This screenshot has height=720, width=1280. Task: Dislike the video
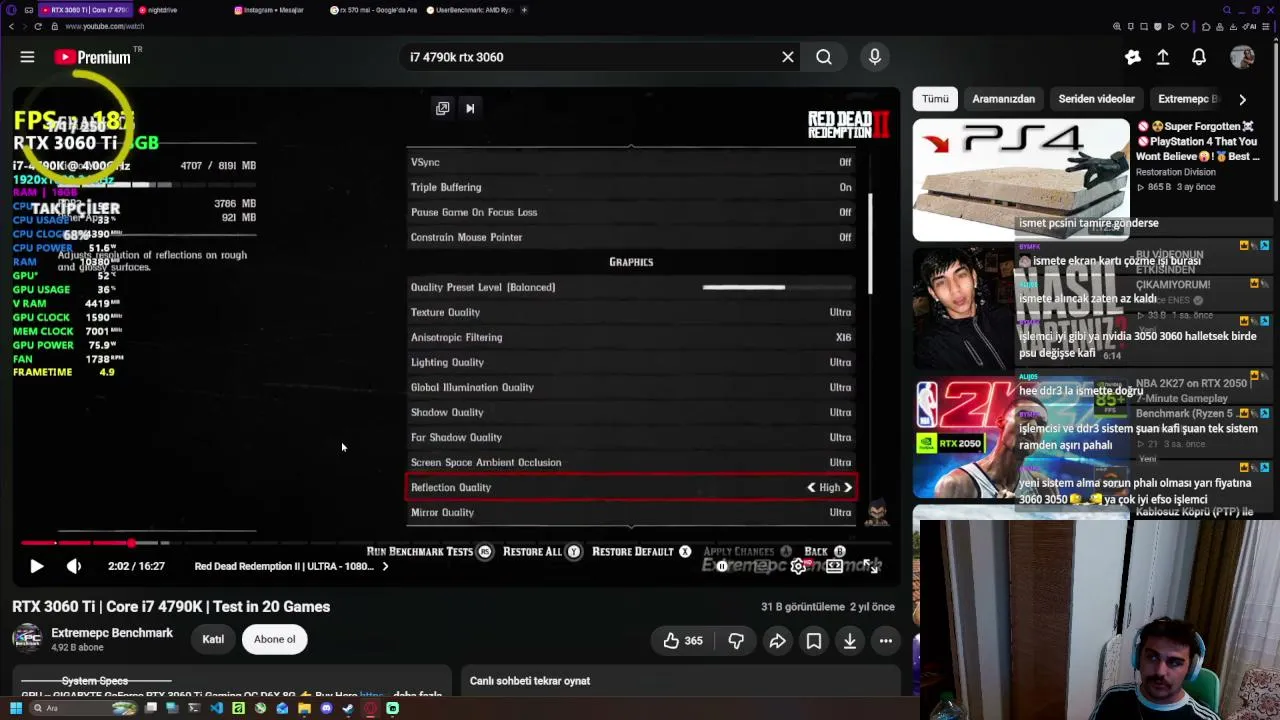736,641
